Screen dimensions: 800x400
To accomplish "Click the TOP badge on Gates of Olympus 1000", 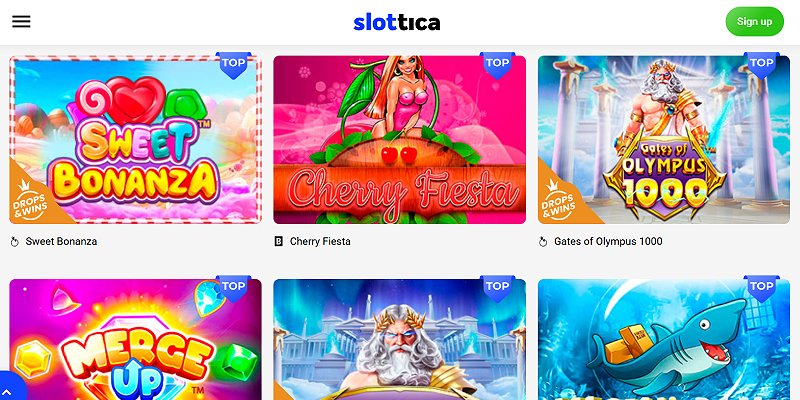I will 761,65.
